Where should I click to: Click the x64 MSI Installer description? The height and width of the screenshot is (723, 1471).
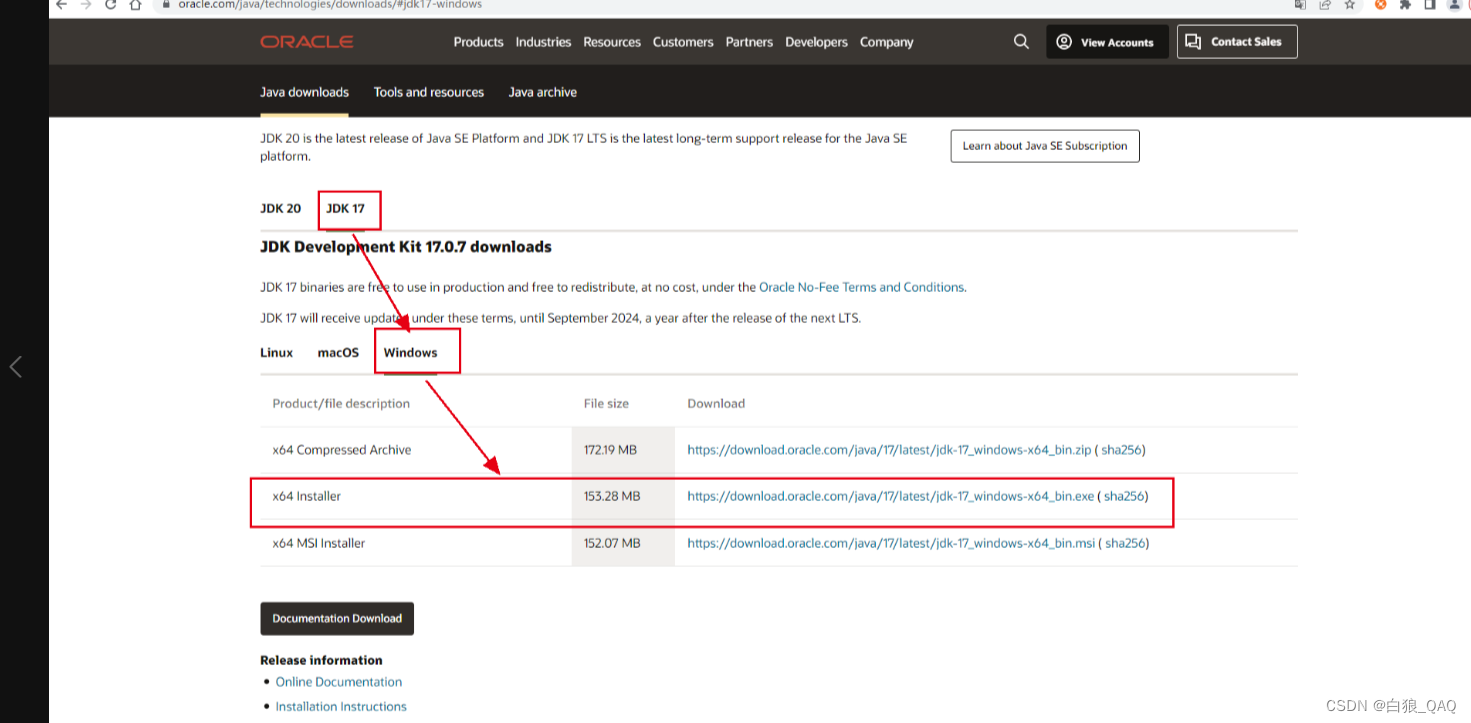pyautogui.click(x=319, y=543)
